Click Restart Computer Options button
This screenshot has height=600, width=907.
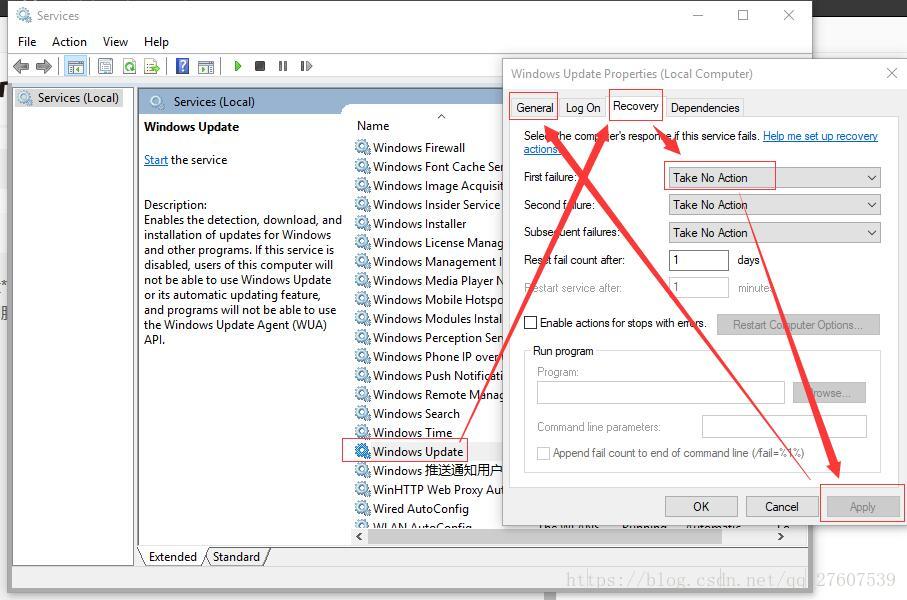click(x=798, y=325)
